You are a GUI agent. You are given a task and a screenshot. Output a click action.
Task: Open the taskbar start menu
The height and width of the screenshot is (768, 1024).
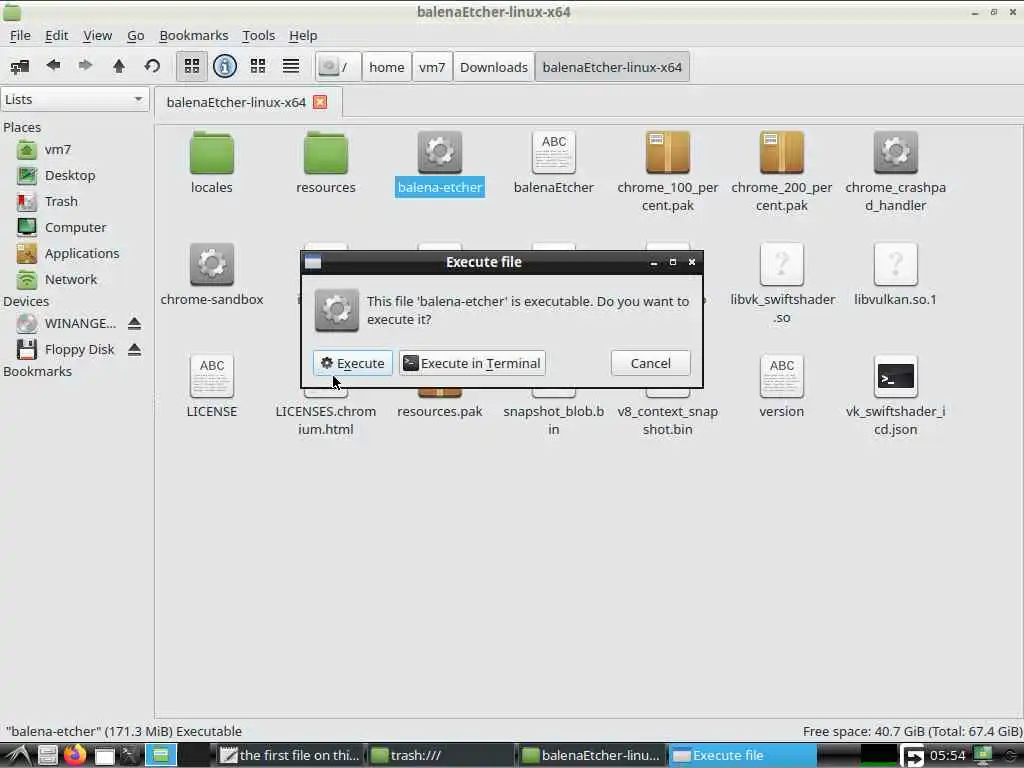18,756
